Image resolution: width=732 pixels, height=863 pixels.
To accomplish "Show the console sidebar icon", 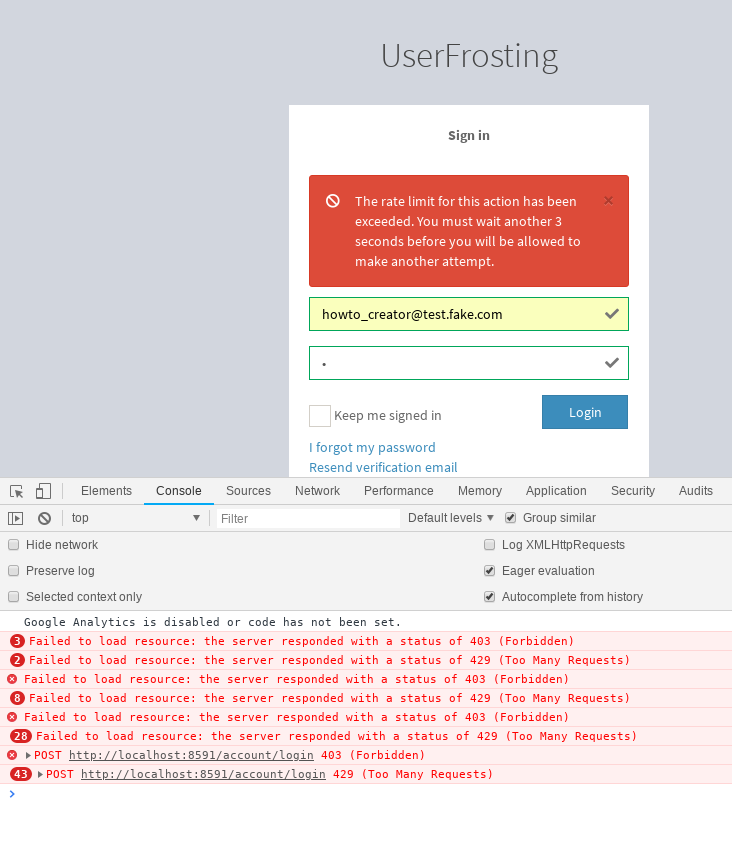I will point(15,518).
